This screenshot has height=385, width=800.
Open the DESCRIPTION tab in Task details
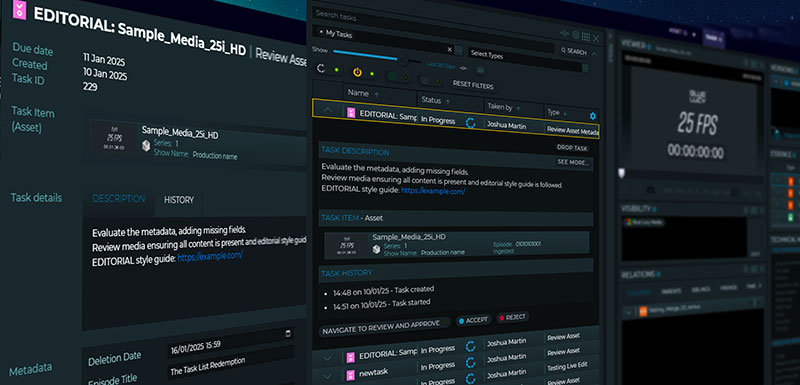[x=118, y=199]
